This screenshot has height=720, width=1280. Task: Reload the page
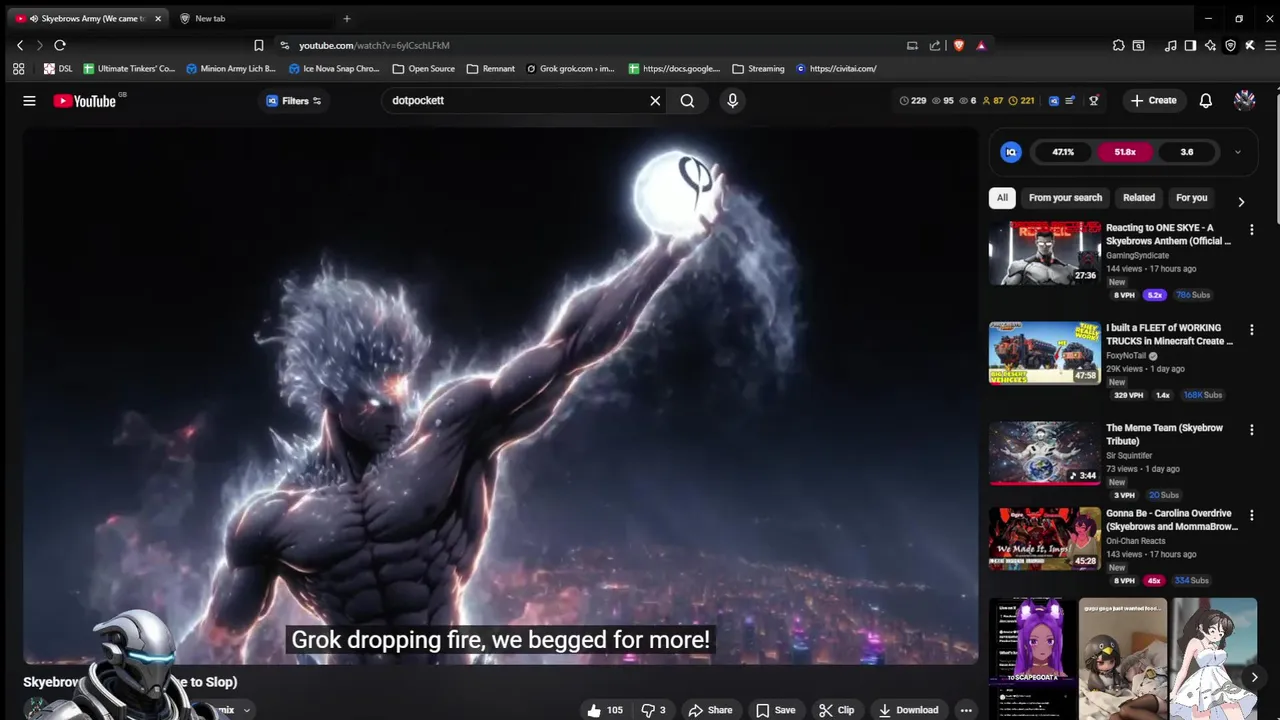pos(60,45)
